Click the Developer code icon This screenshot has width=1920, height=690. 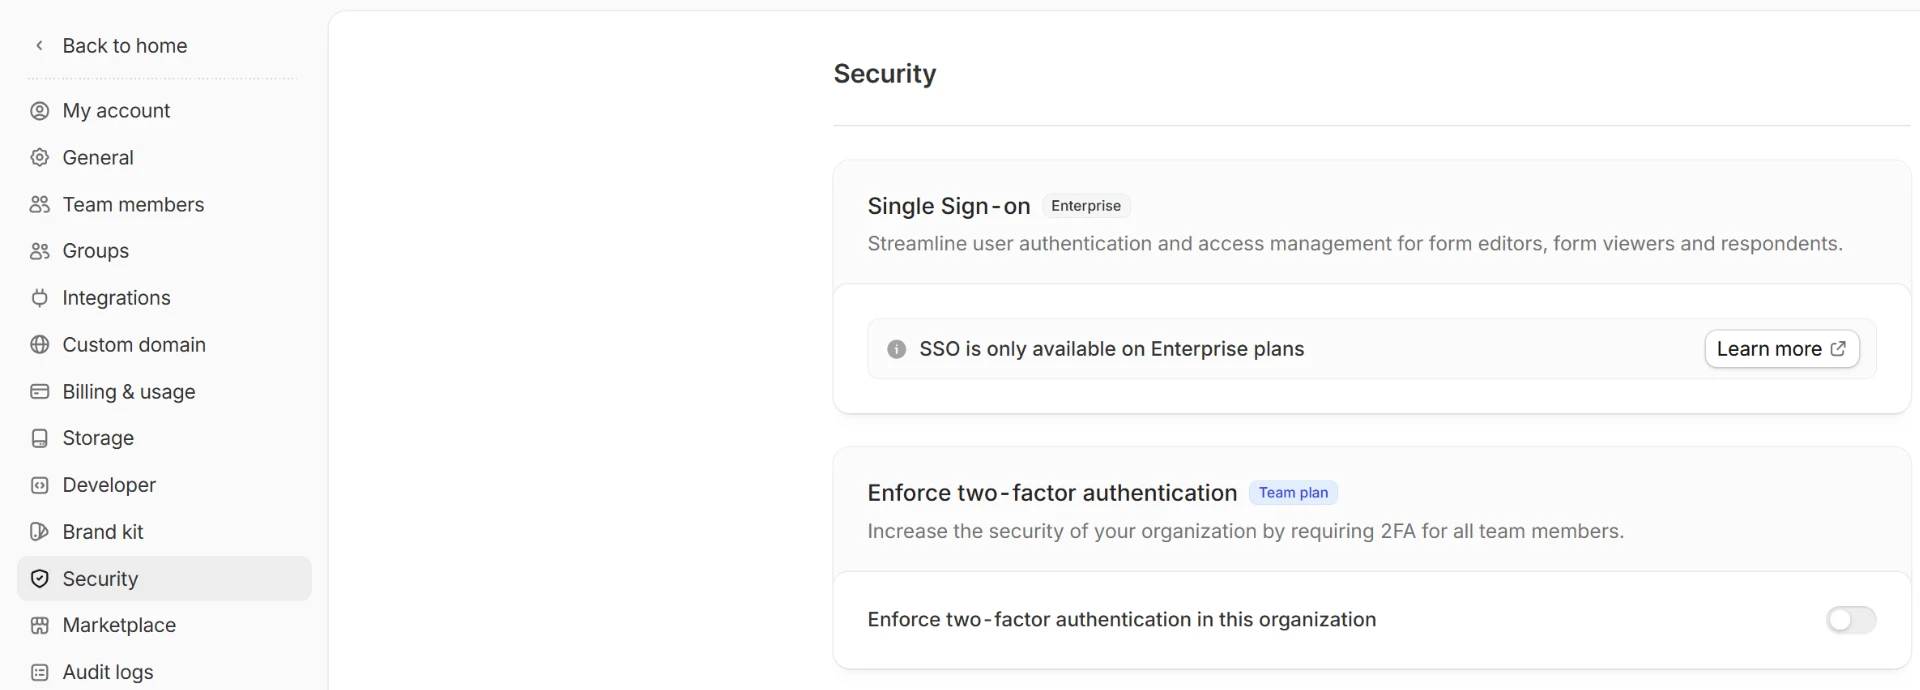[40, 485]
